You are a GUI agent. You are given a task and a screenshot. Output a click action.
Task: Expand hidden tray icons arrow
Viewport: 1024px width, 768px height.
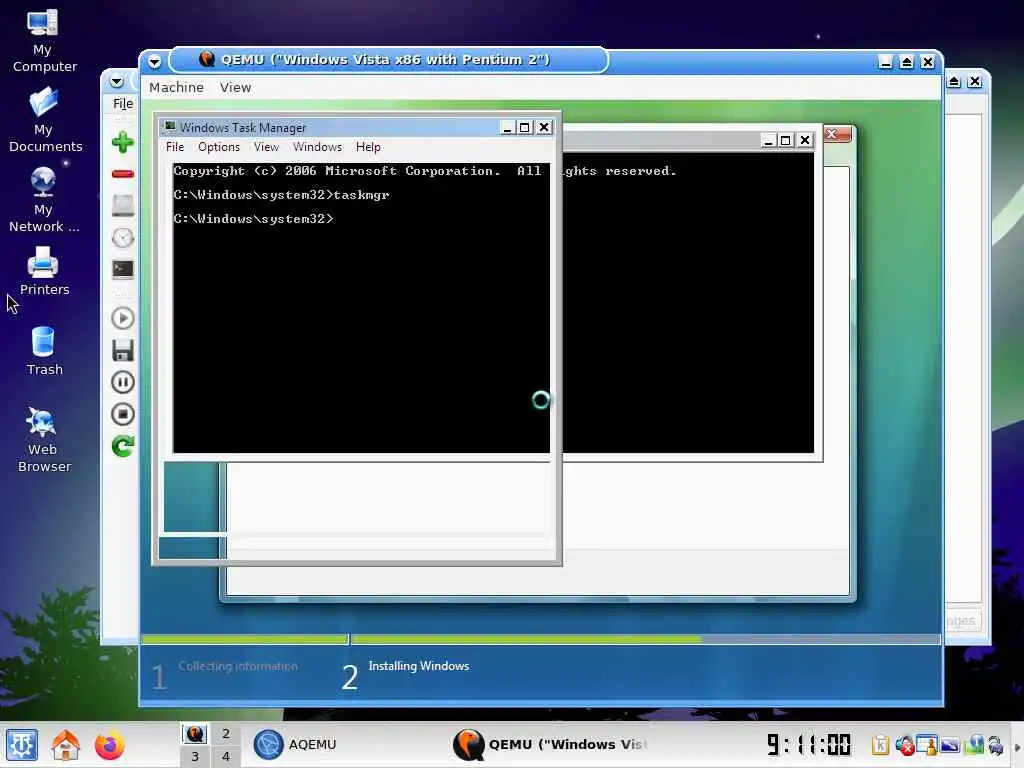pyautogui.click(x=1017, y=747)
